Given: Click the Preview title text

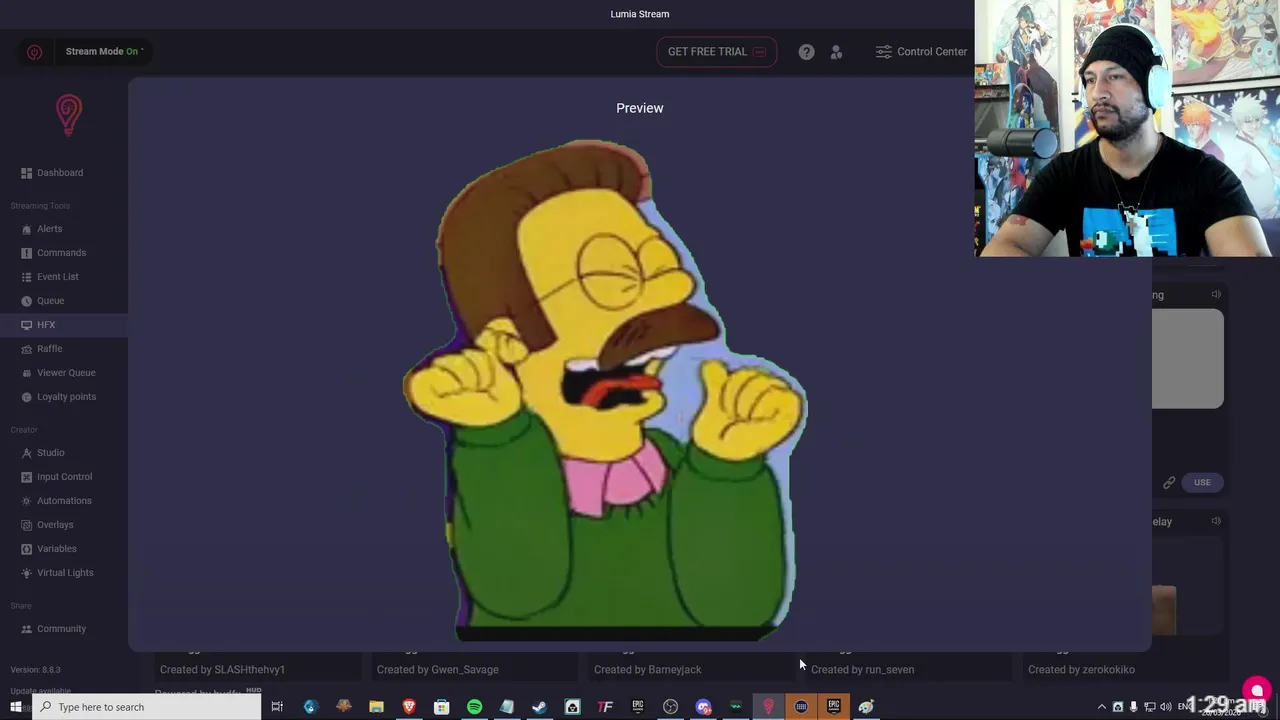Looking at the screenshot, I should 640,108.
